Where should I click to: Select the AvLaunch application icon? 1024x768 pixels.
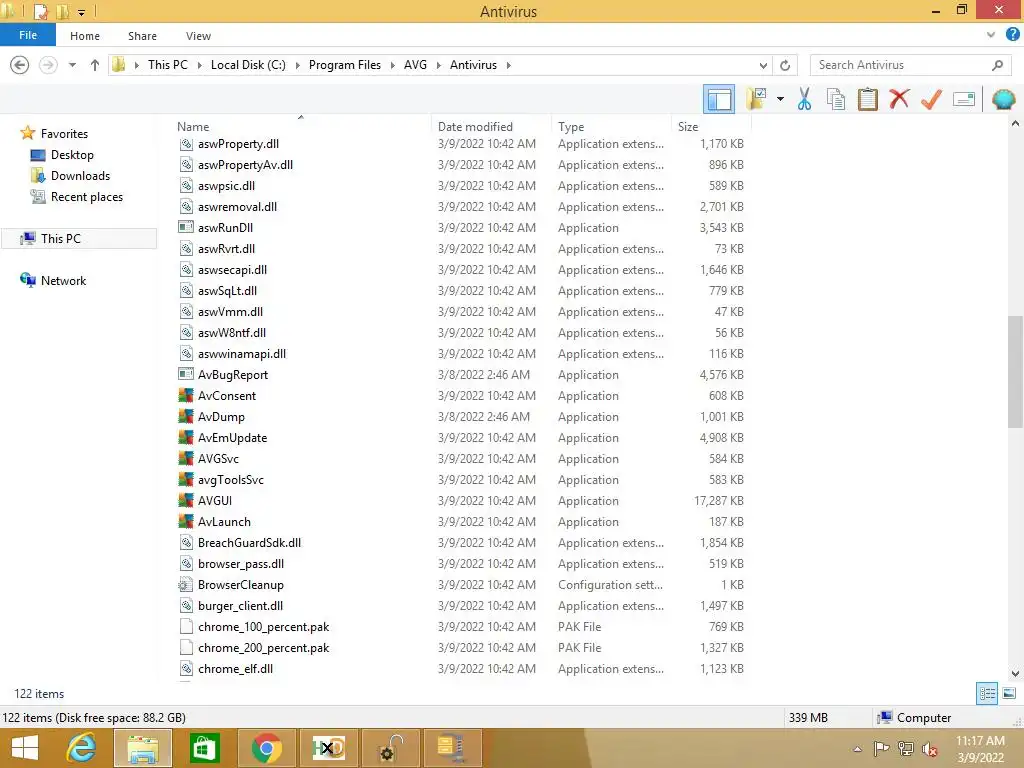pyautogui.click(x=186, y=522)
